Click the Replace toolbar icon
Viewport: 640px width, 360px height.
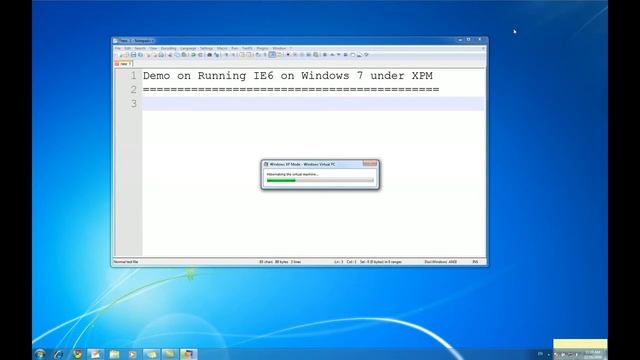click(x=217, y=55)
